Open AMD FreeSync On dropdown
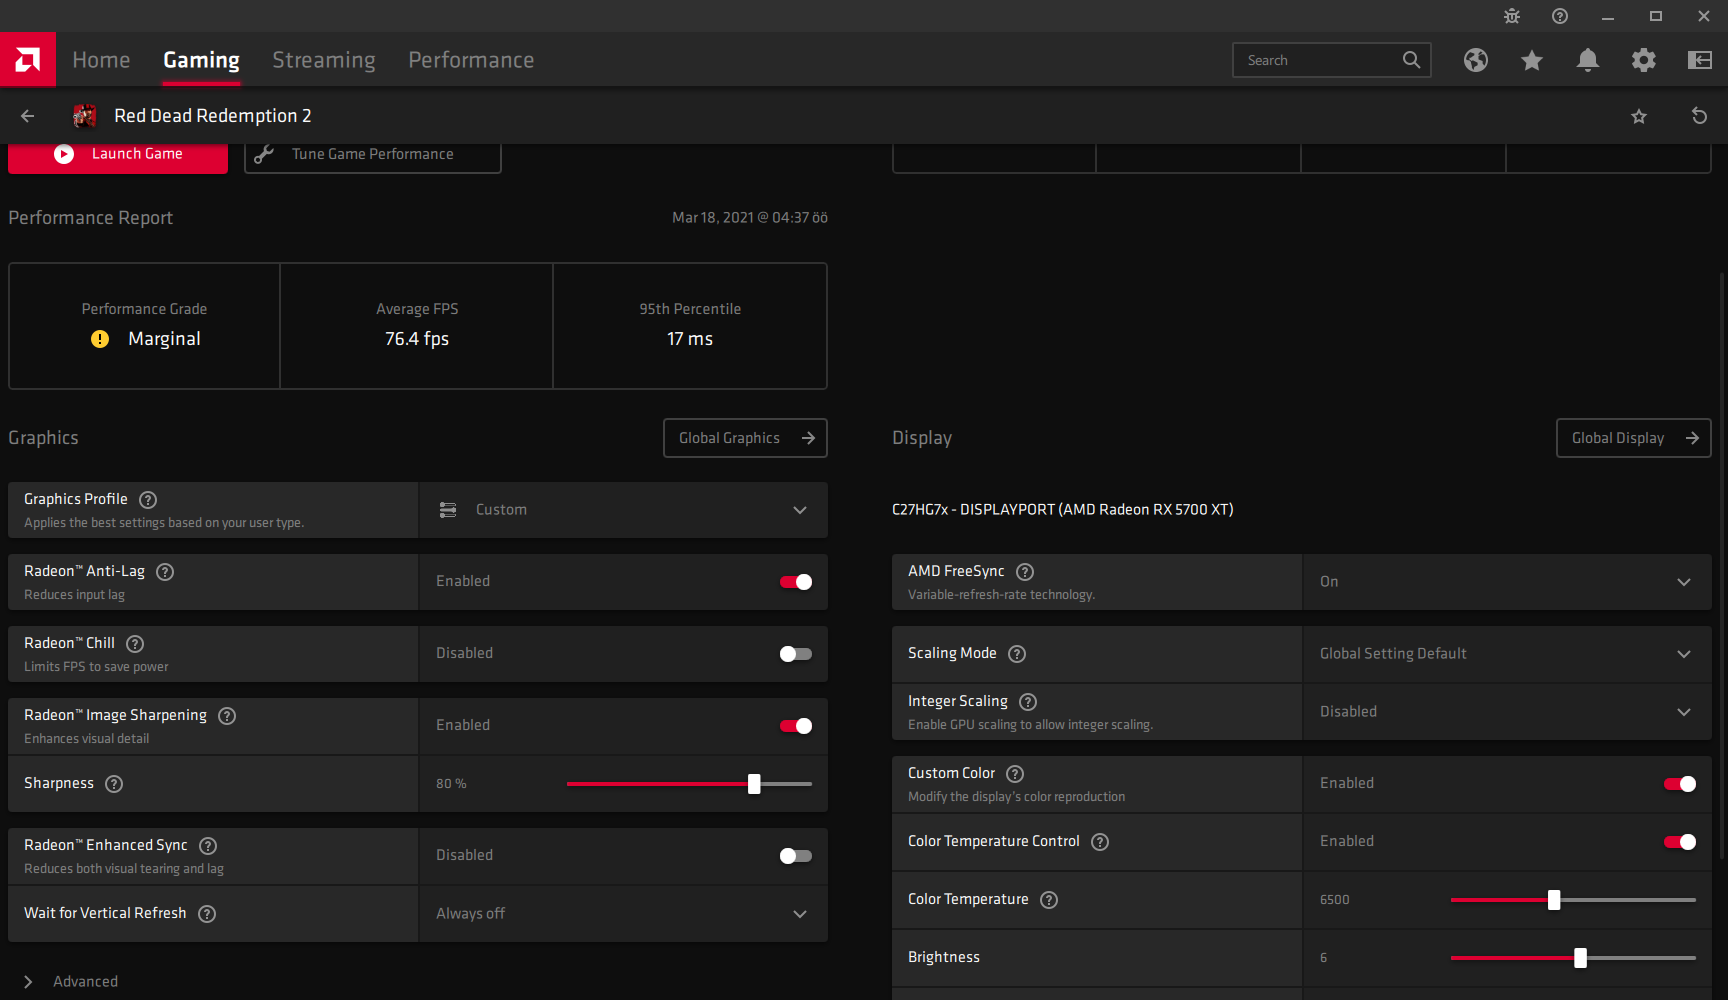Screen dimensions: 1728x1000 1507,582
